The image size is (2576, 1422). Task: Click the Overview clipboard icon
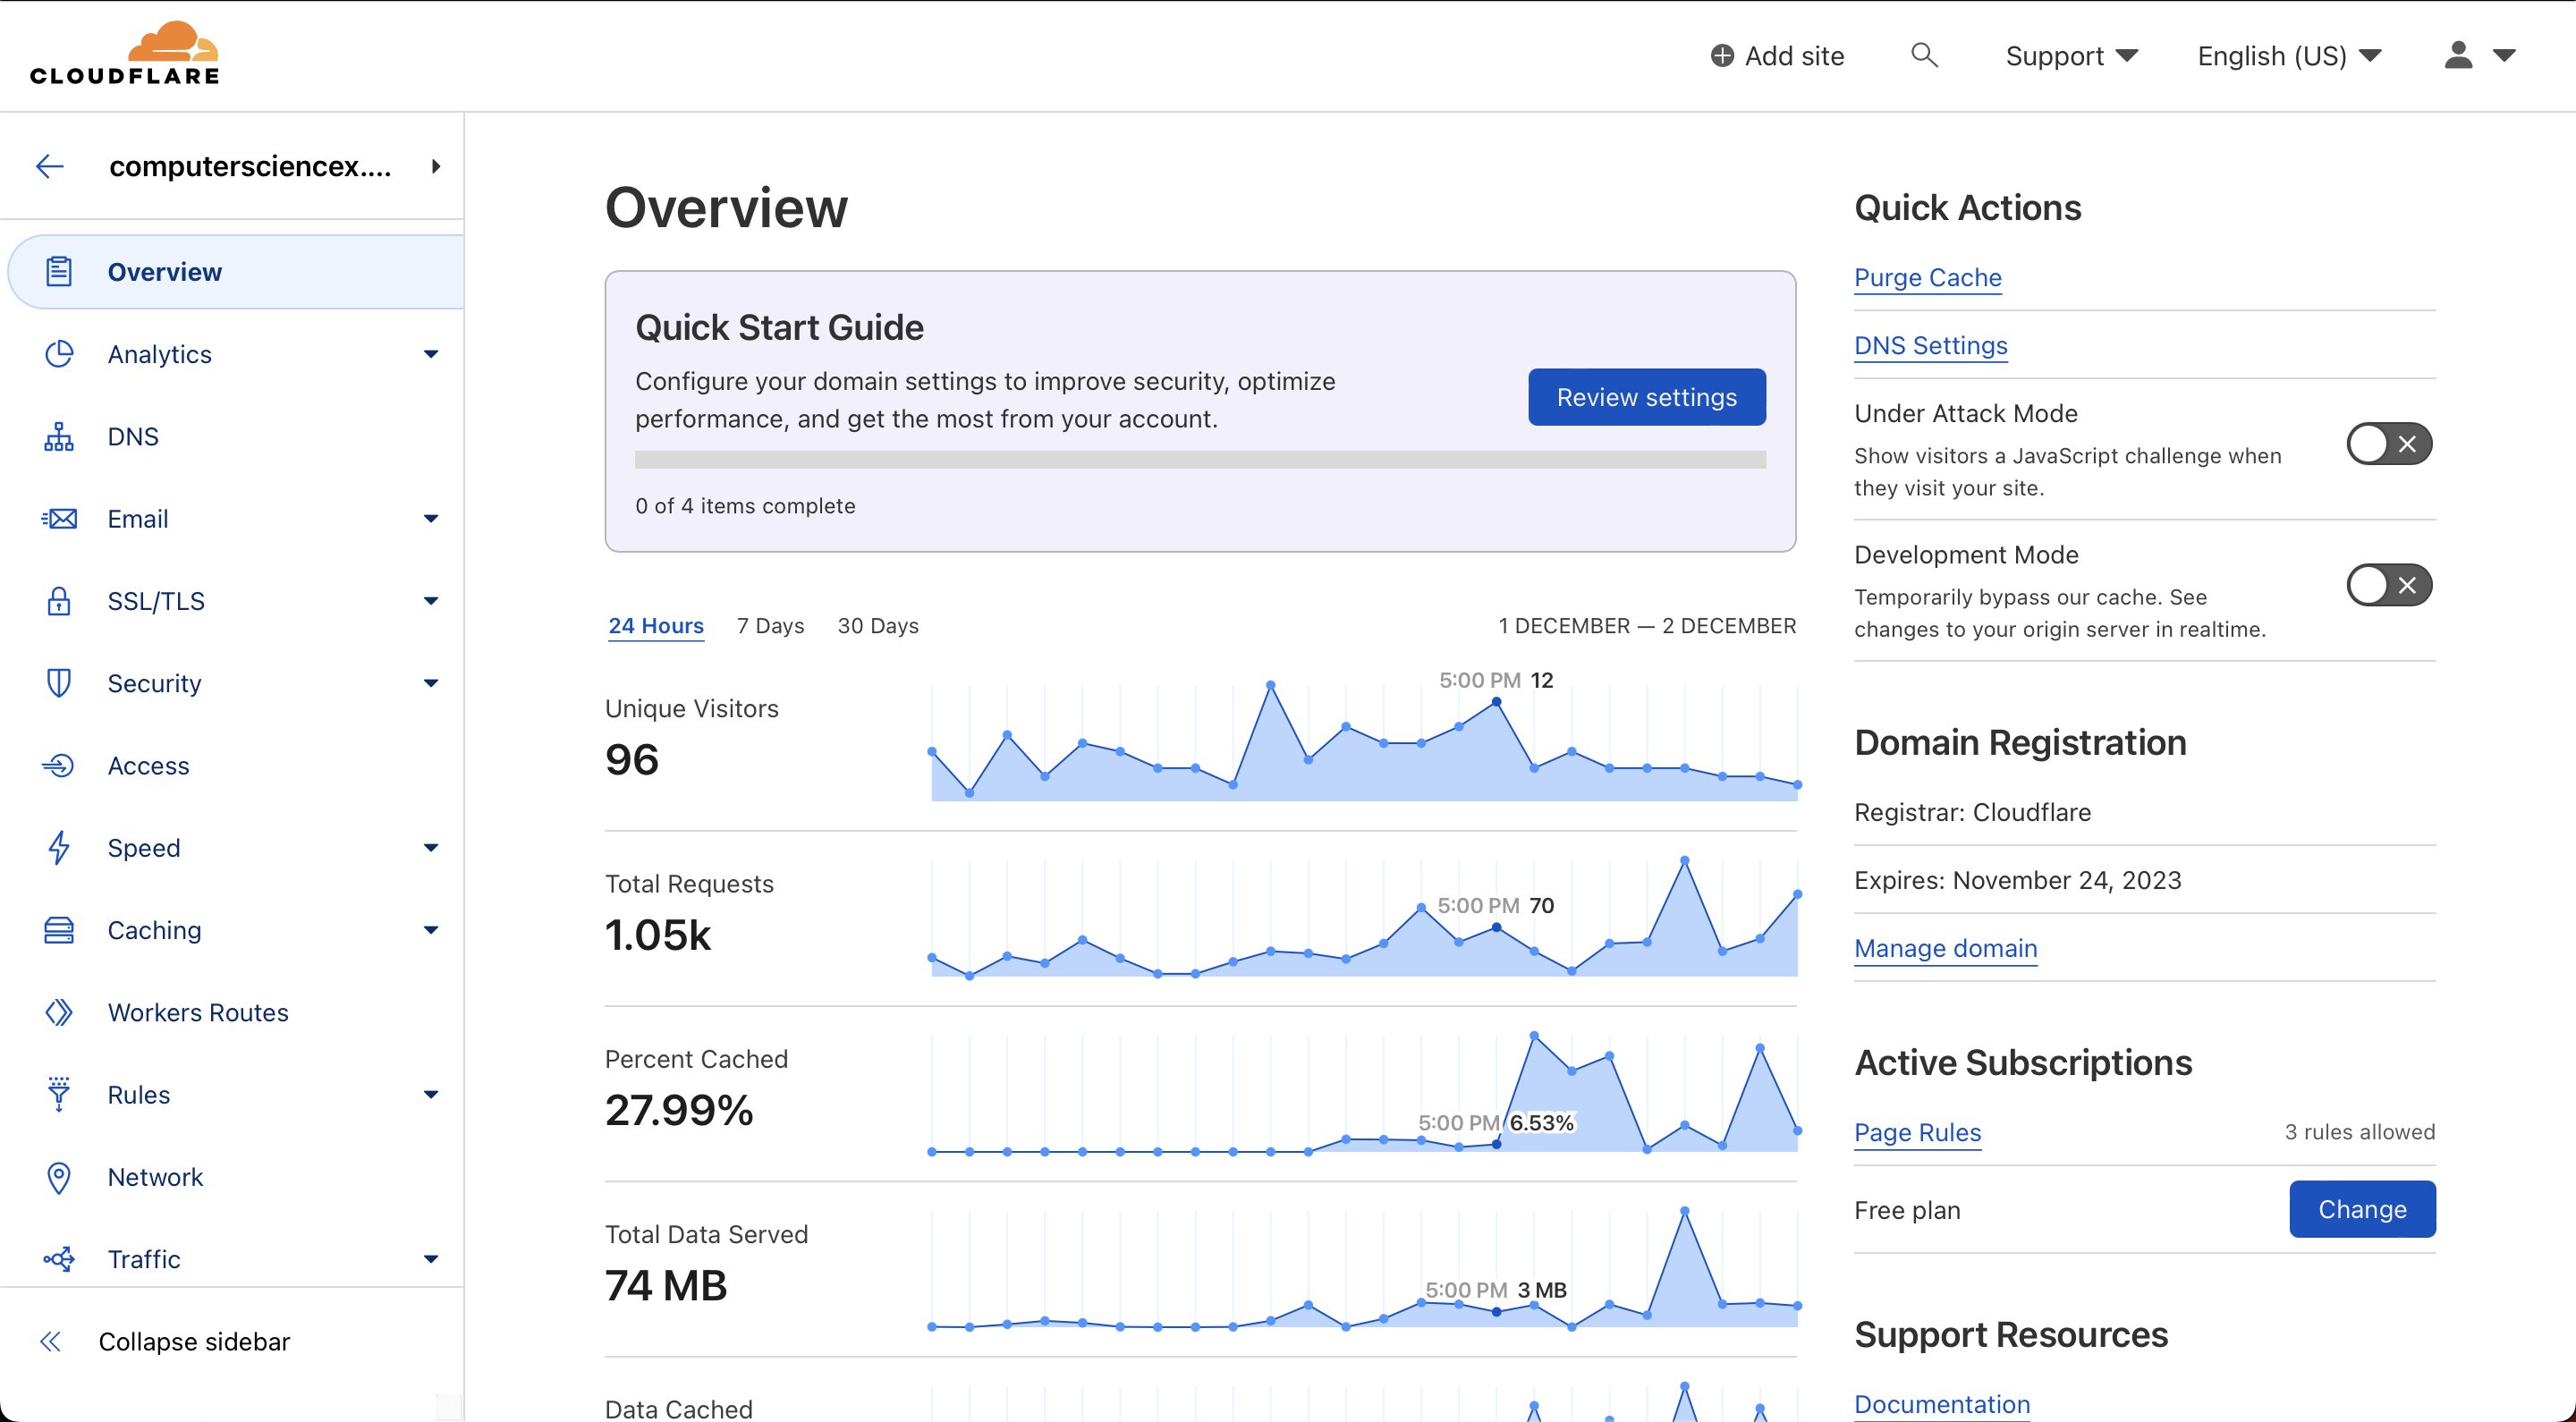point(59,272)
